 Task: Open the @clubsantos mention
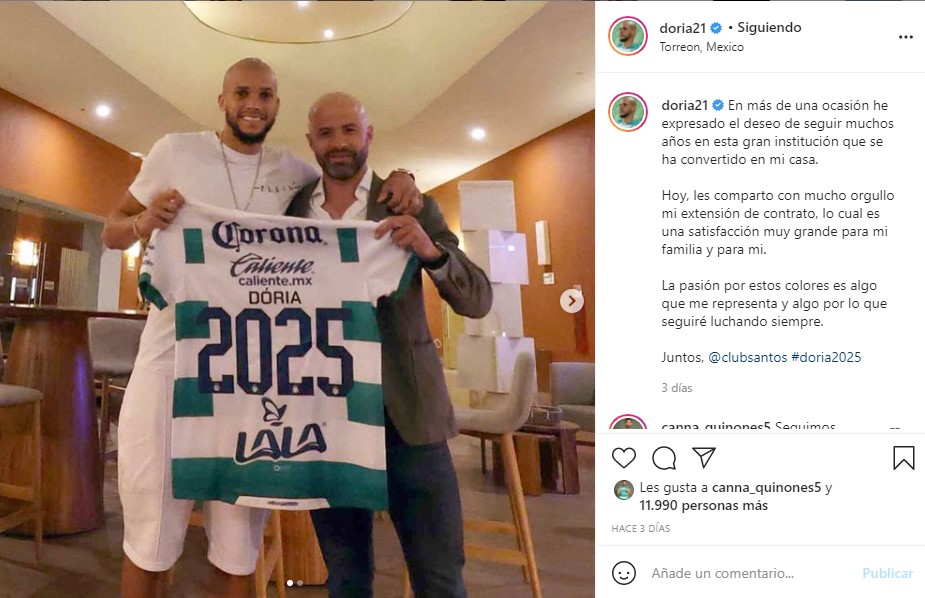tap(747, 357)
